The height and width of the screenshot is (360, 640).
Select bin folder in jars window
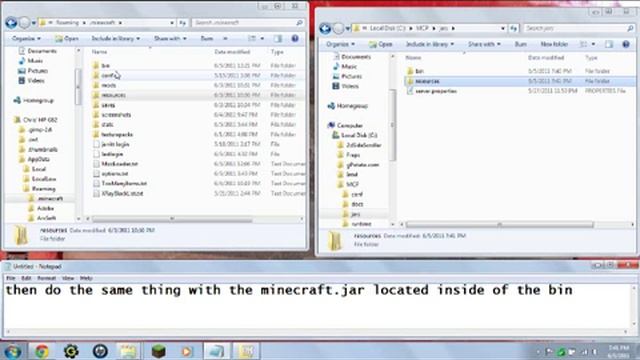[419, 71]
